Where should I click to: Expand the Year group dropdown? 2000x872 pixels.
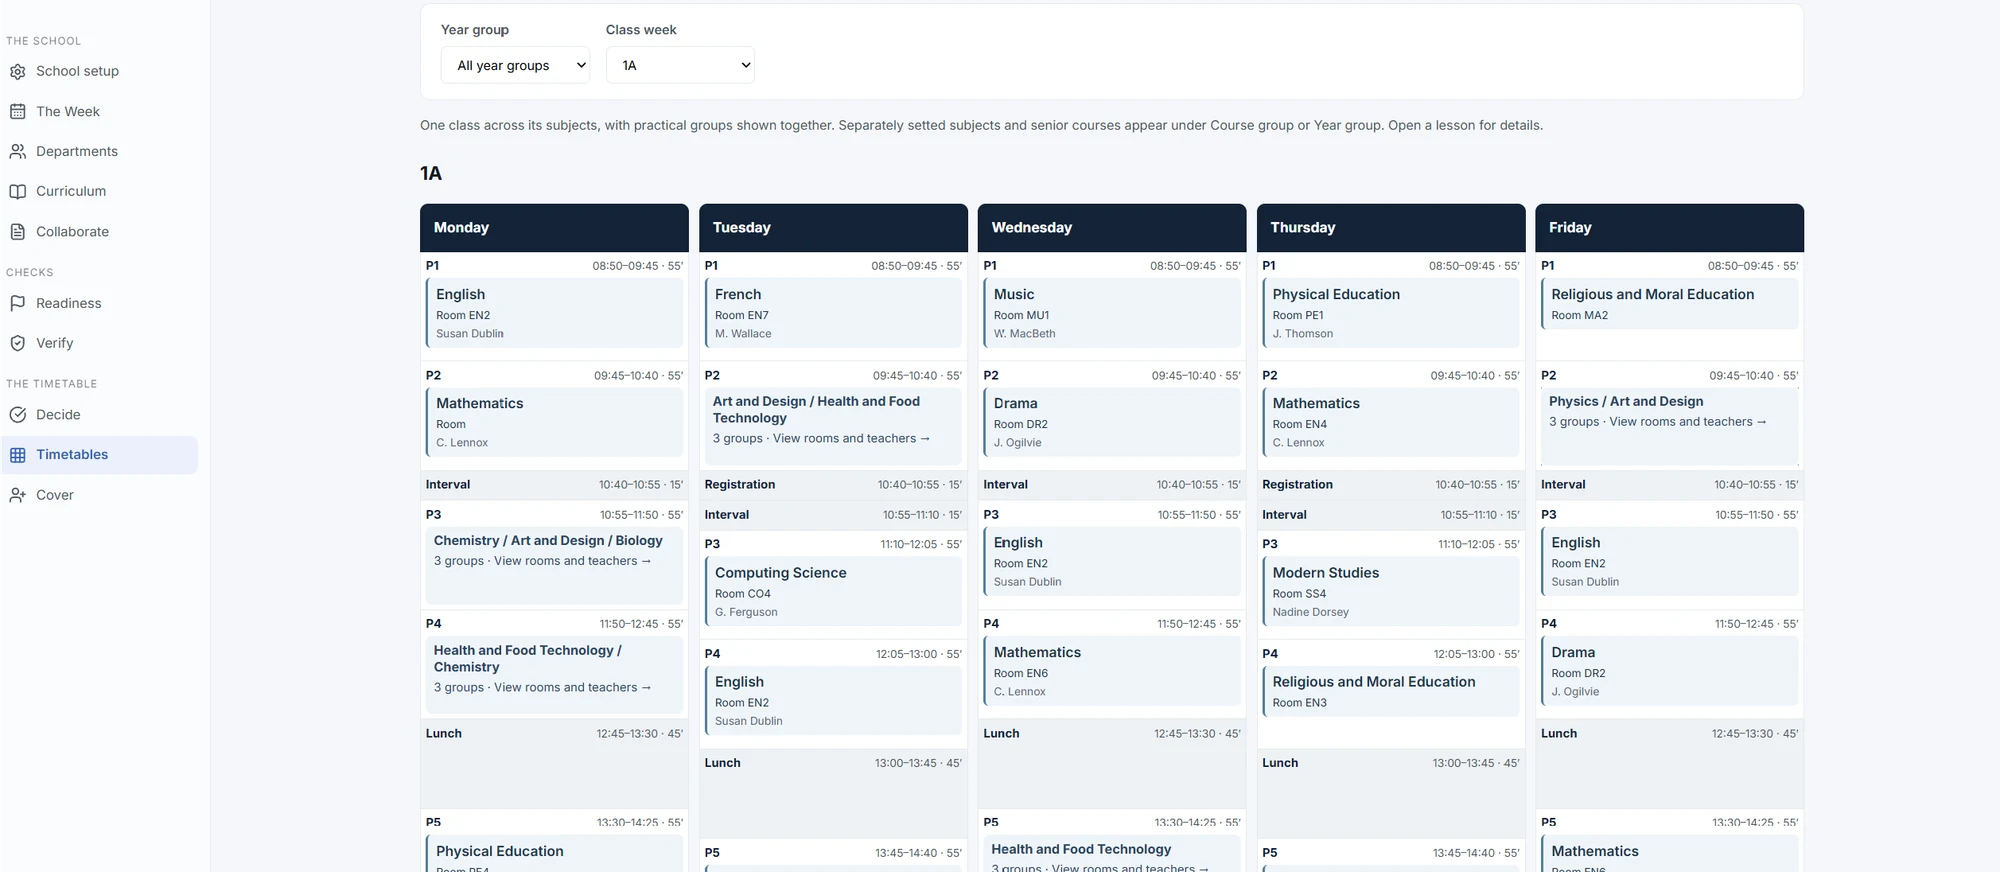[x=515, y=65]
